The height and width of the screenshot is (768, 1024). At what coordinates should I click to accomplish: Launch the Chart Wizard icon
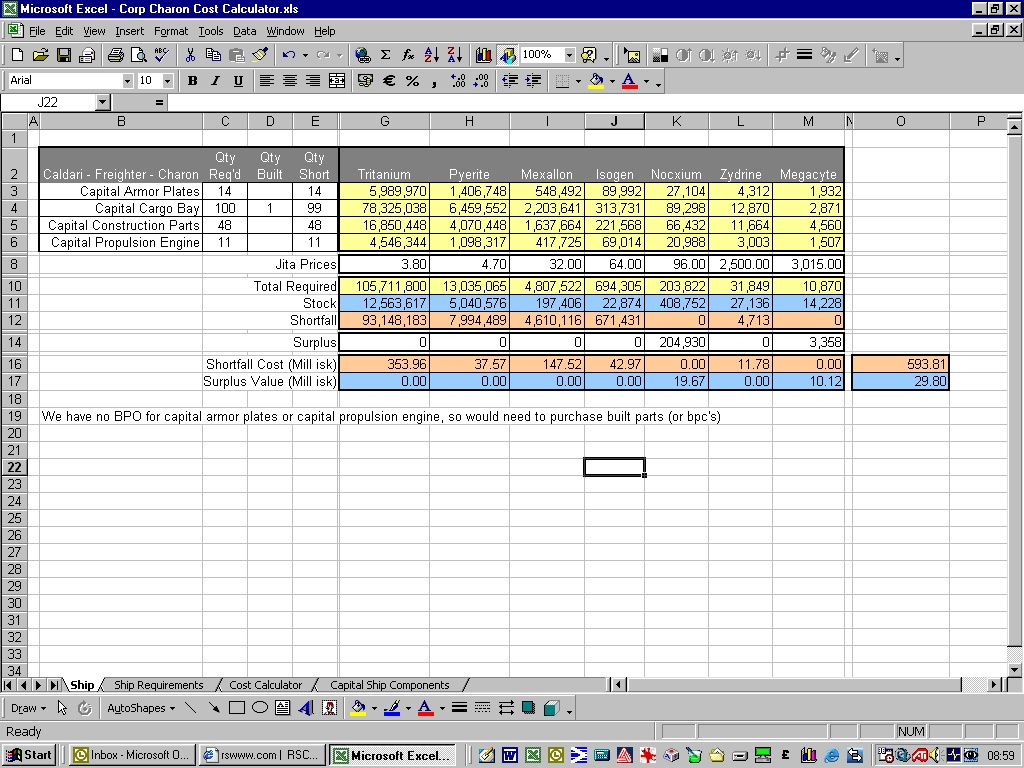point(484,55)
